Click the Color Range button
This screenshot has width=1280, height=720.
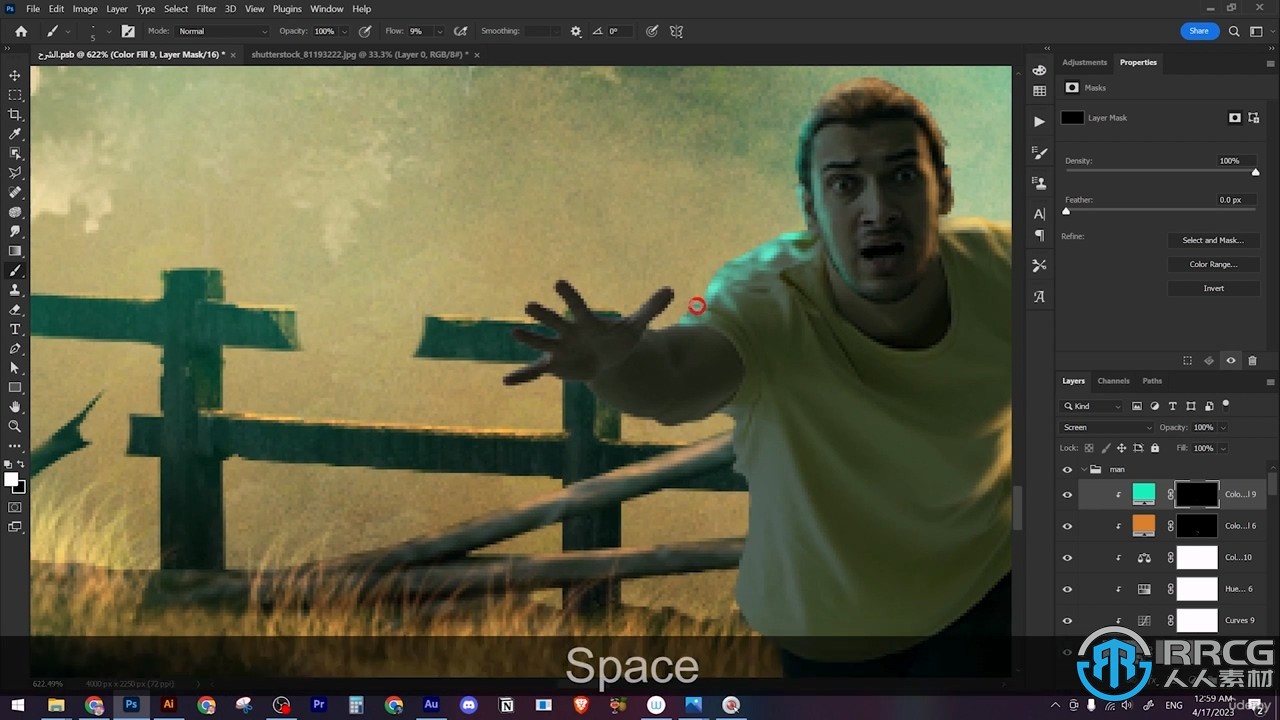1213,264
